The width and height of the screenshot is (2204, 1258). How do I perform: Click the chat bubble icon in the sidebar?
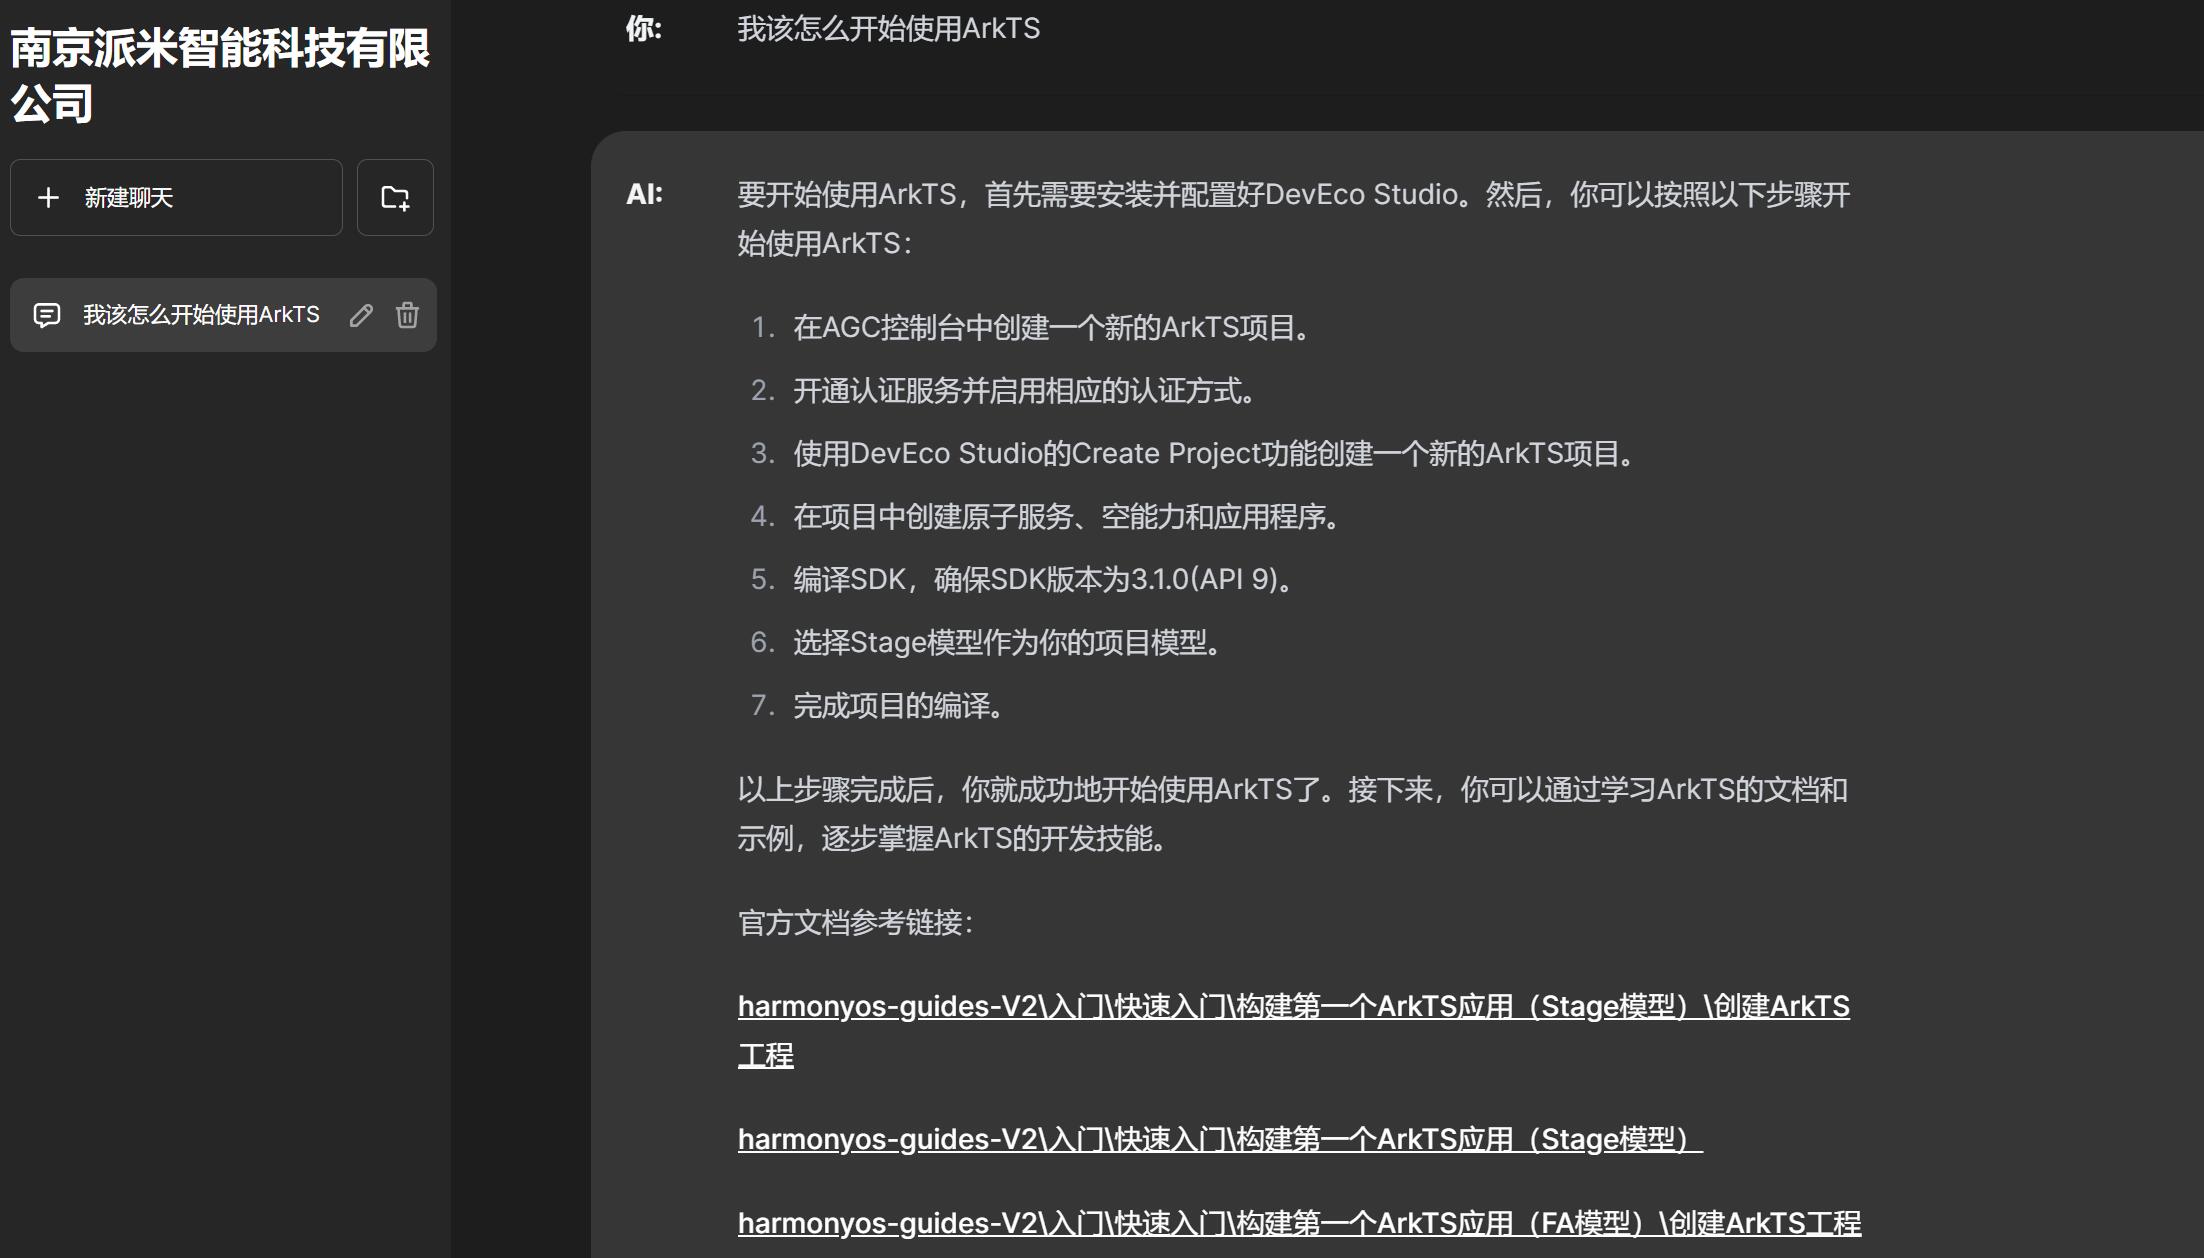47,315
